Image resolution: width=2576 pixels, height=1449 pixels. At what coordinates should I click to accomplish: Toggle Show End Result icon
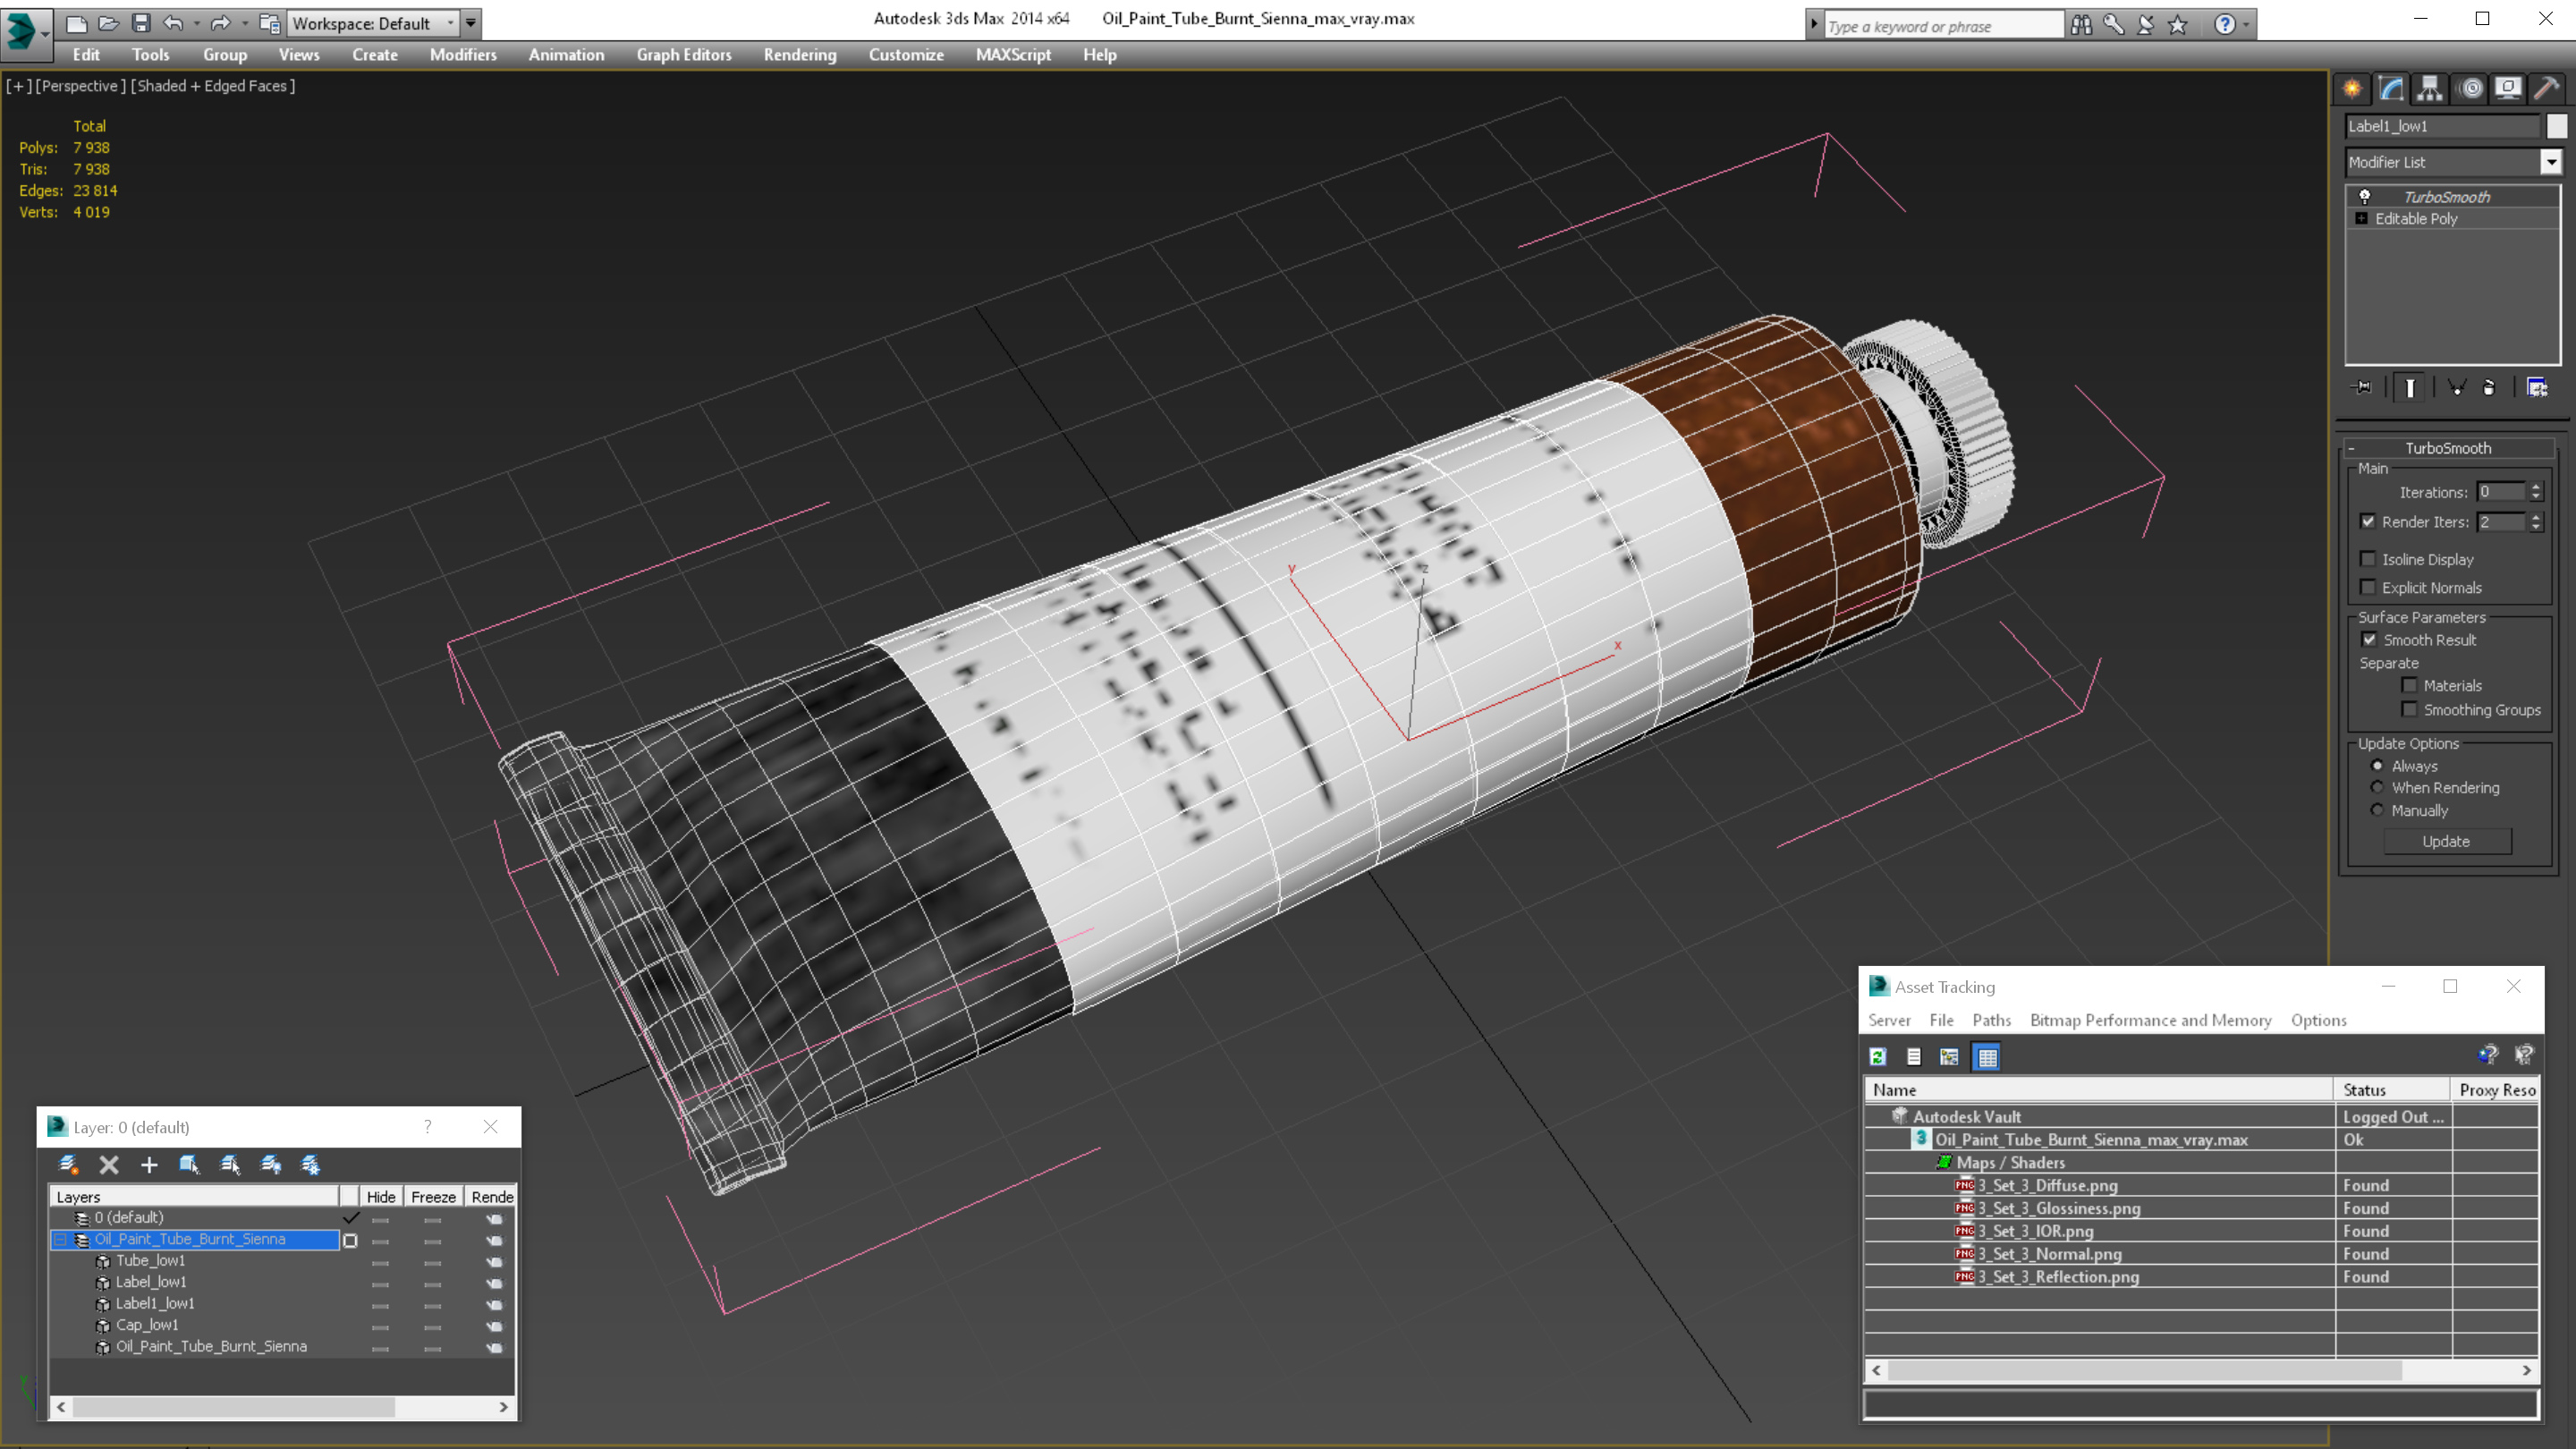click(2410, 387)
